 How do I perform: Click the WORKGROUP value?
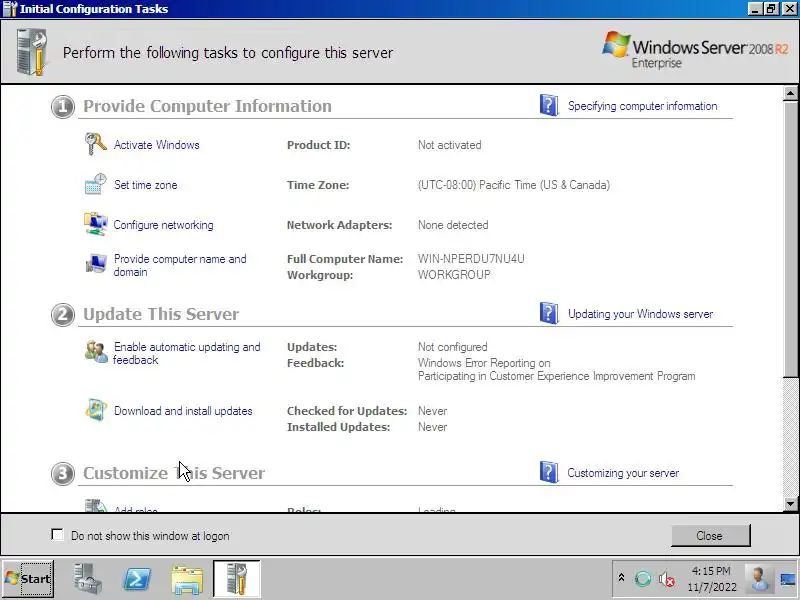point(454,274)
